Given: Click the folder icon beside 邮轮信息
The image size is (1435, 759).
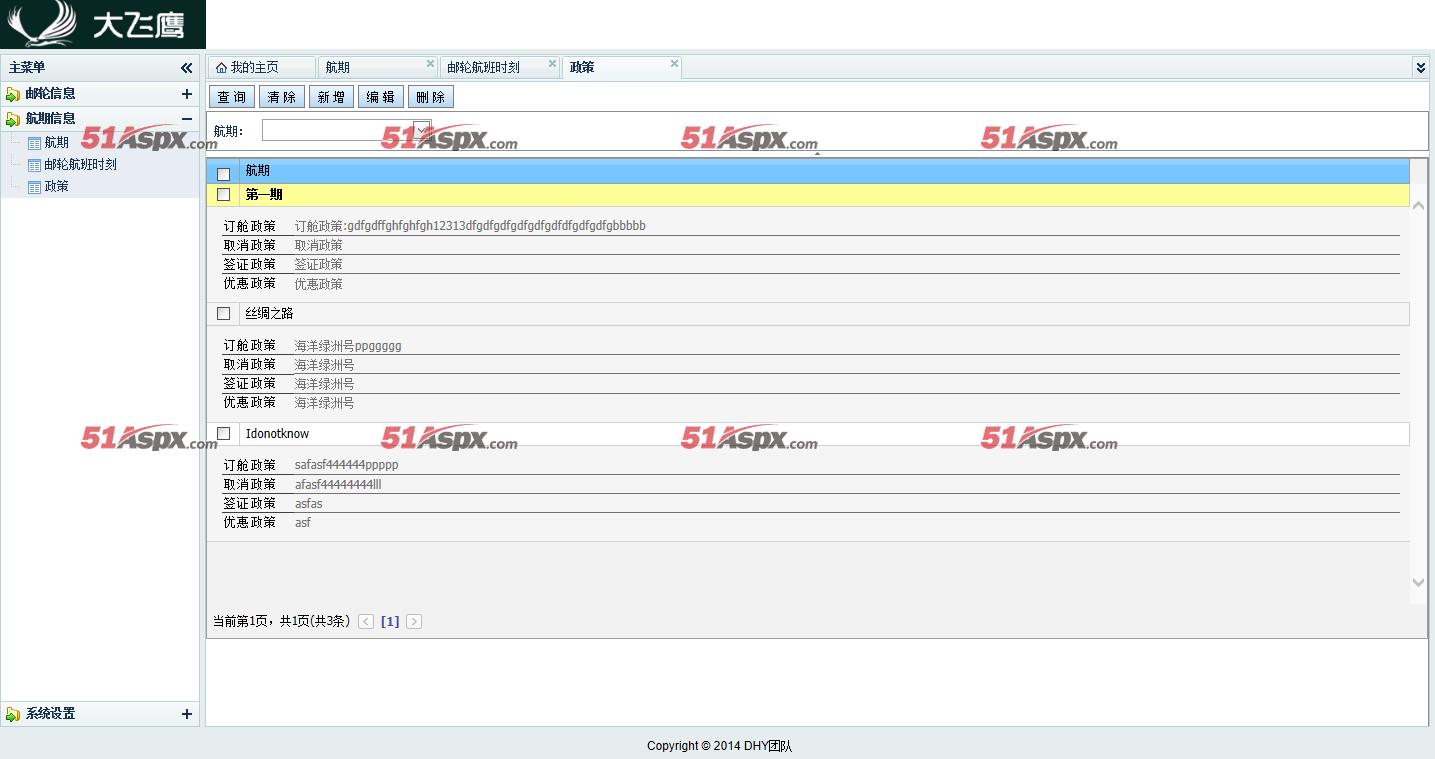Looking at the screenshot, I should tap(13, 94).
